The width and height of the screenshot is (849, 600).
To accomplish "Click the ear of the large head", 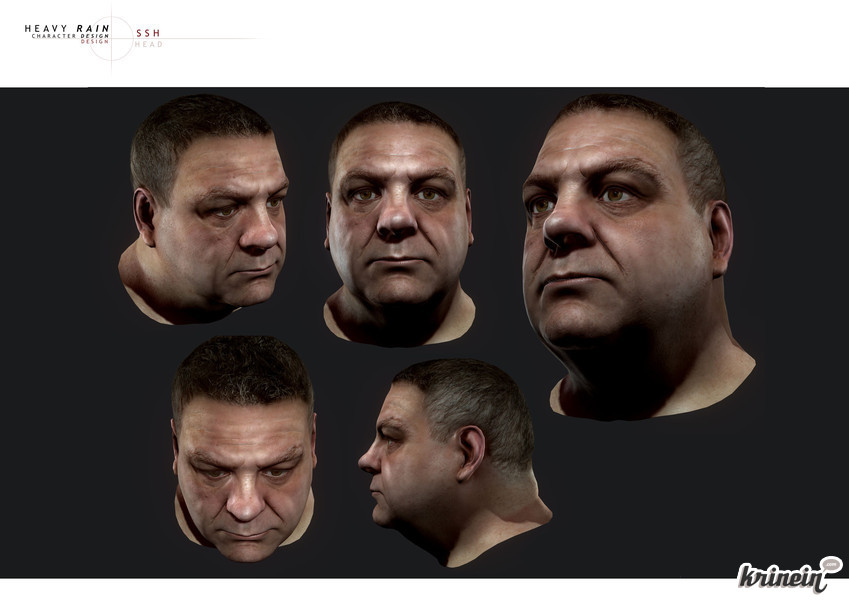I will (x=720, y=238).
